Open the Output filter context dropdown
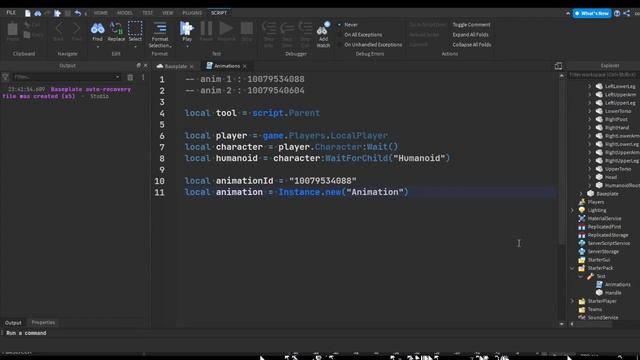640x360 pixels. point(118,77)
